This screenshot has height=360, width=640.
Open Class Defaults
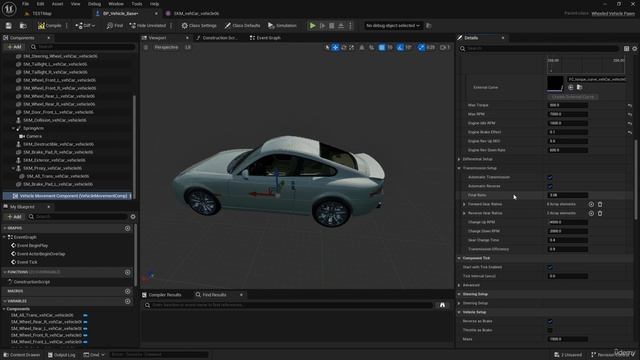(x=242, y=26)
